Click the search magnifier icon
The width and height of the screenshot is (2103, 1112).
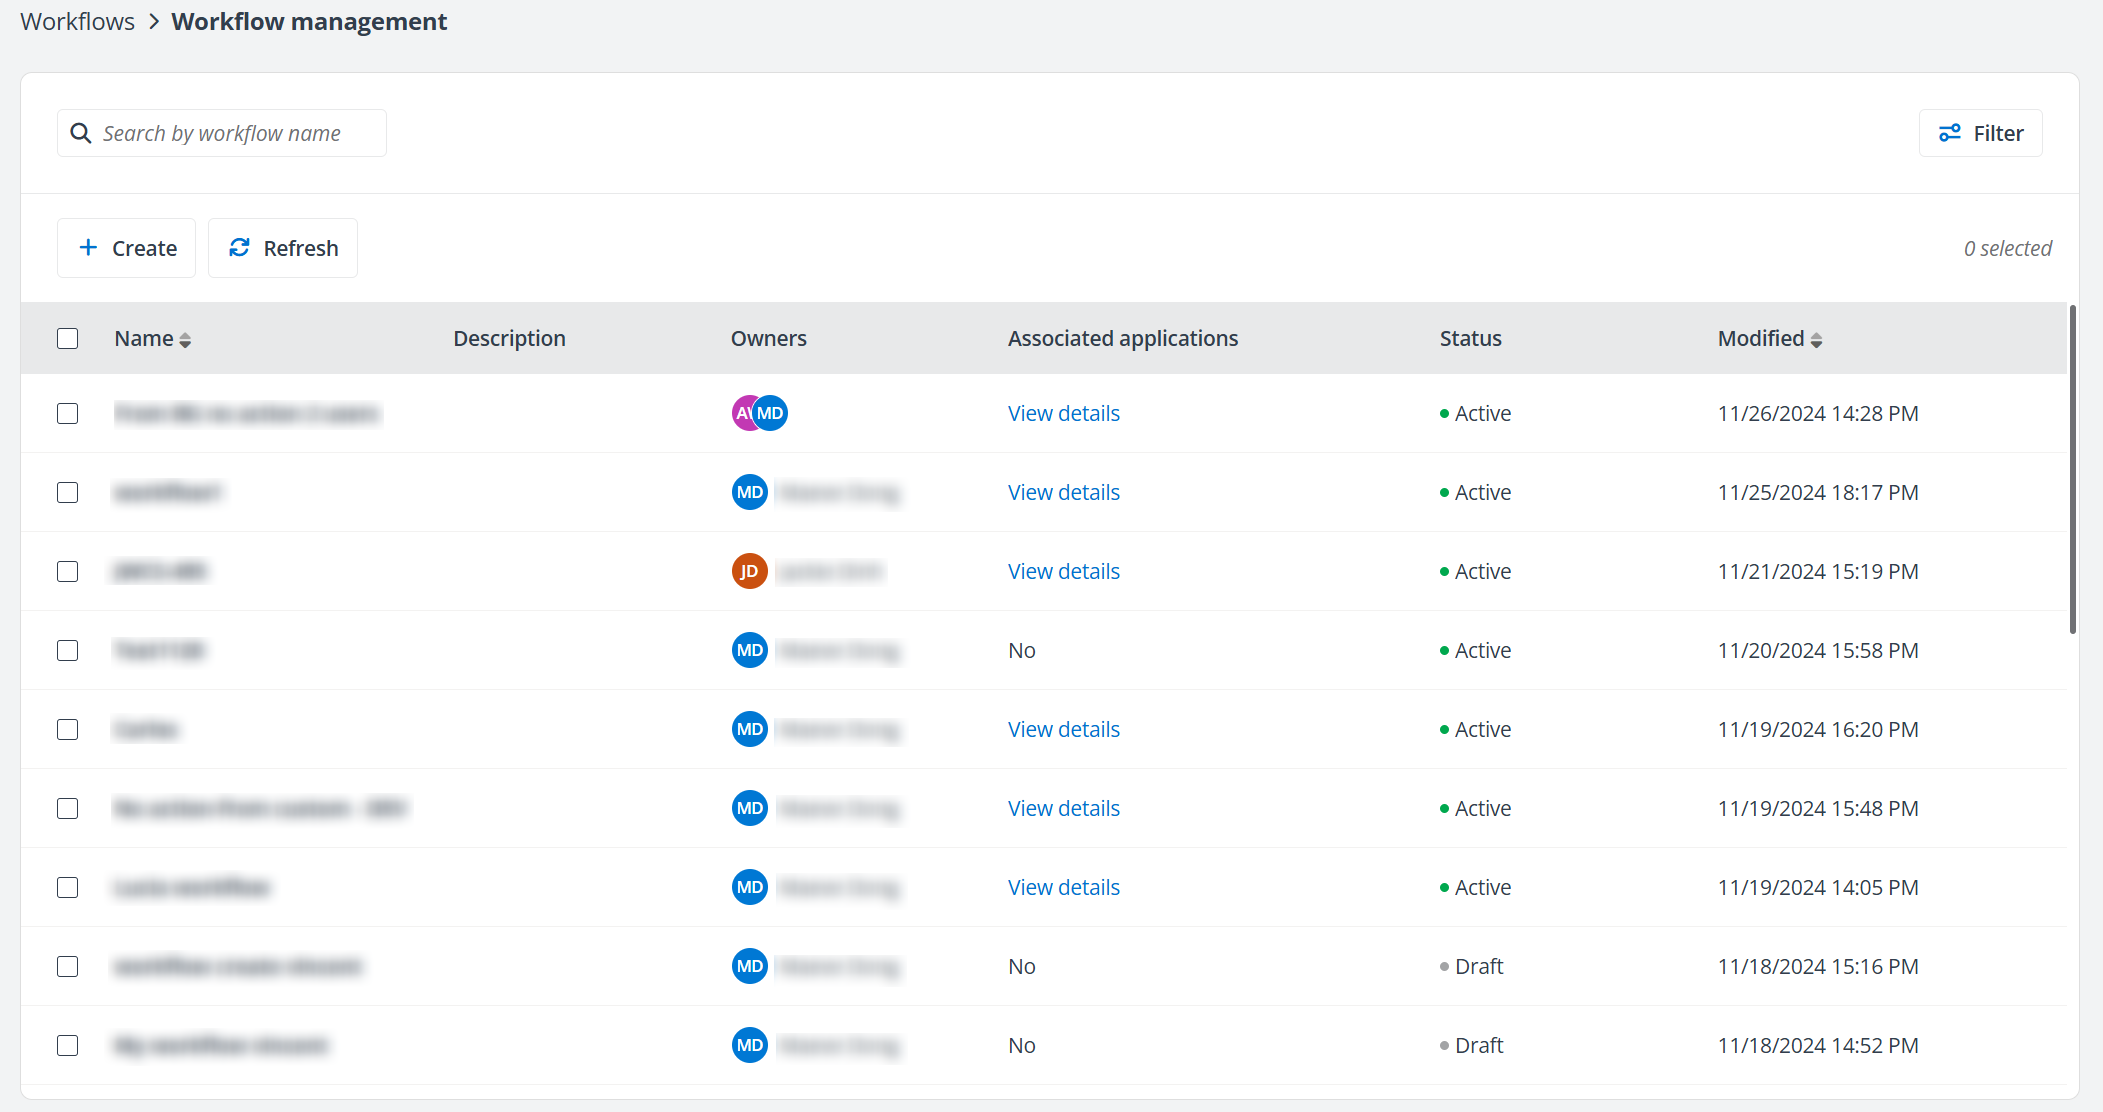(x=81, y=133)
